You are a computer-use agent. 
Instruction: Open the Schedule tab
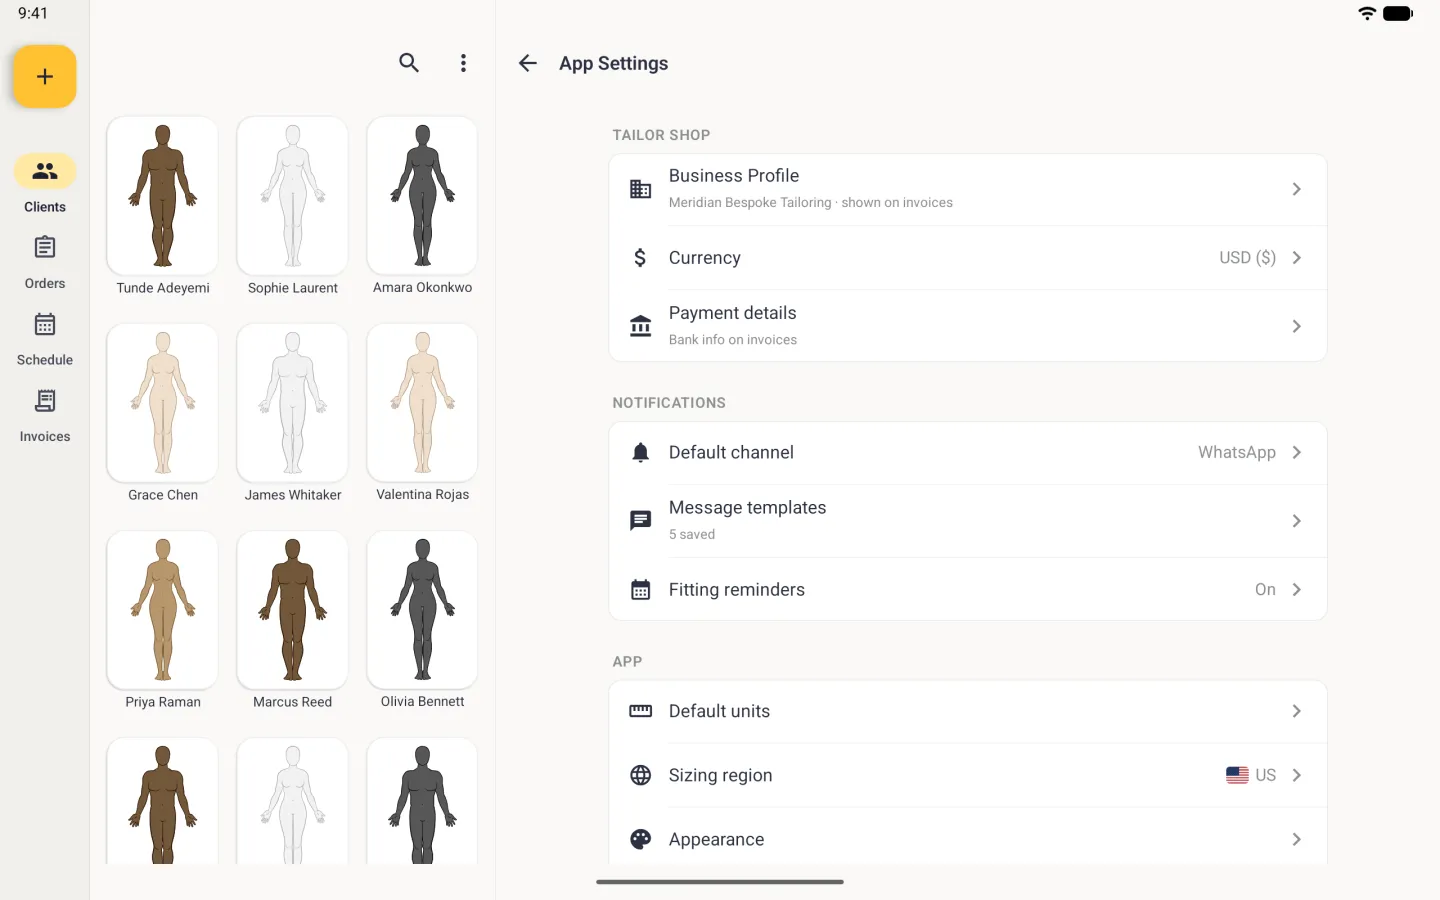[x=45, y=339]
